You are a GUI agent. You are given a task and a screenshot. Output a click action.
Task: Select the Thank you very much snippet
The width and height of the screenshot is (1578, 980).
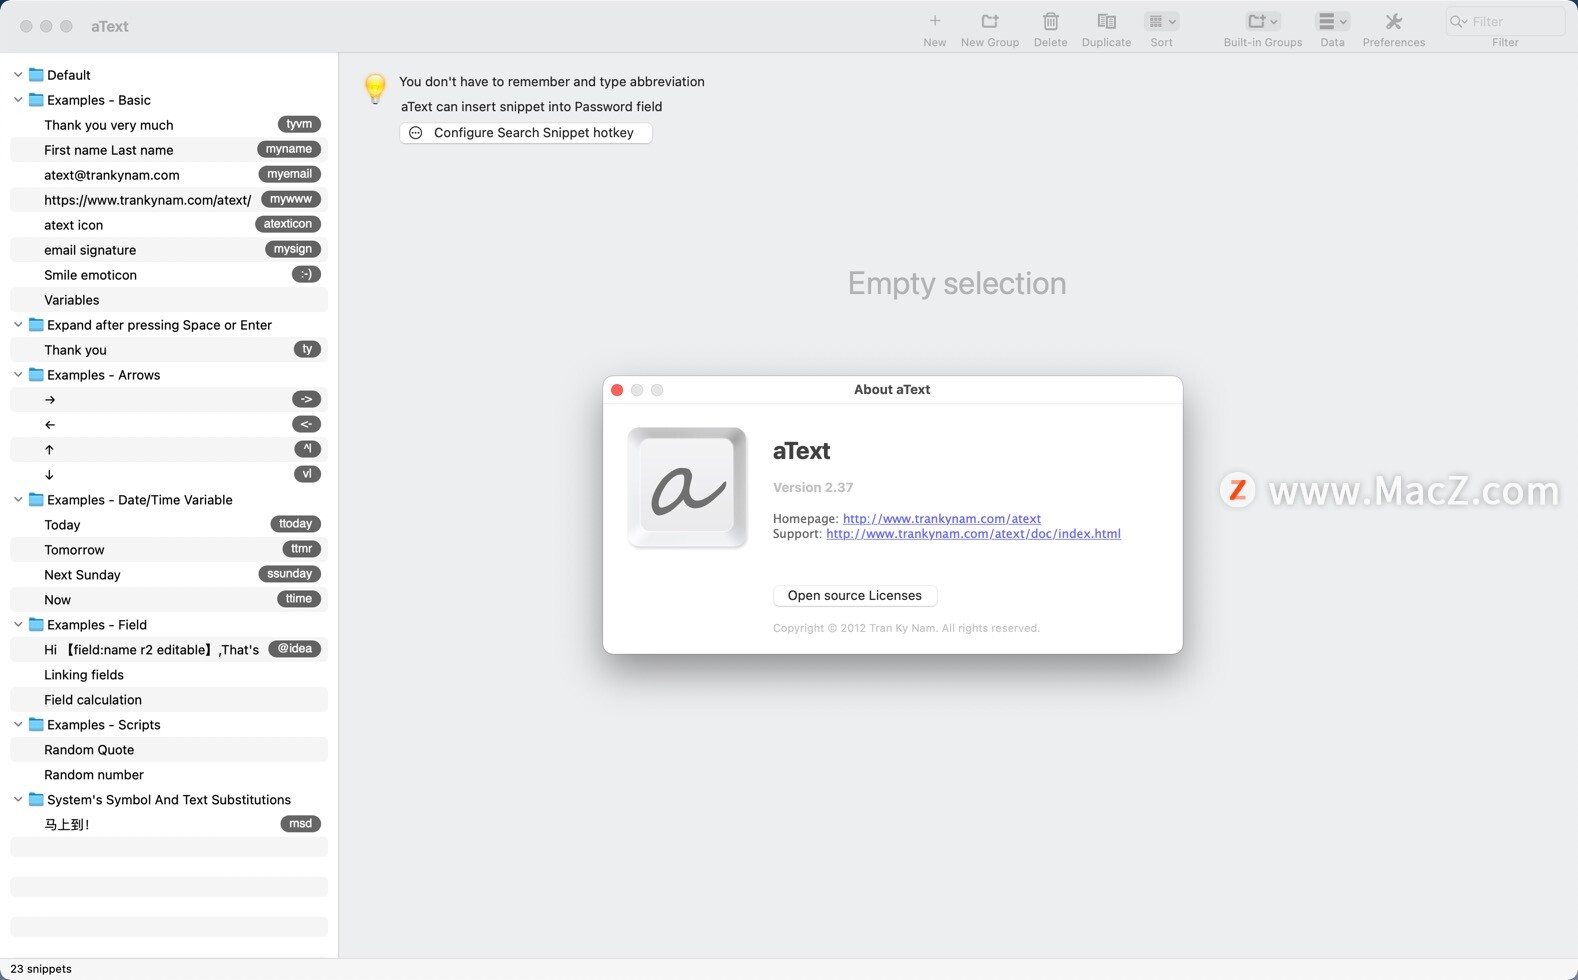tap(169, 125)
